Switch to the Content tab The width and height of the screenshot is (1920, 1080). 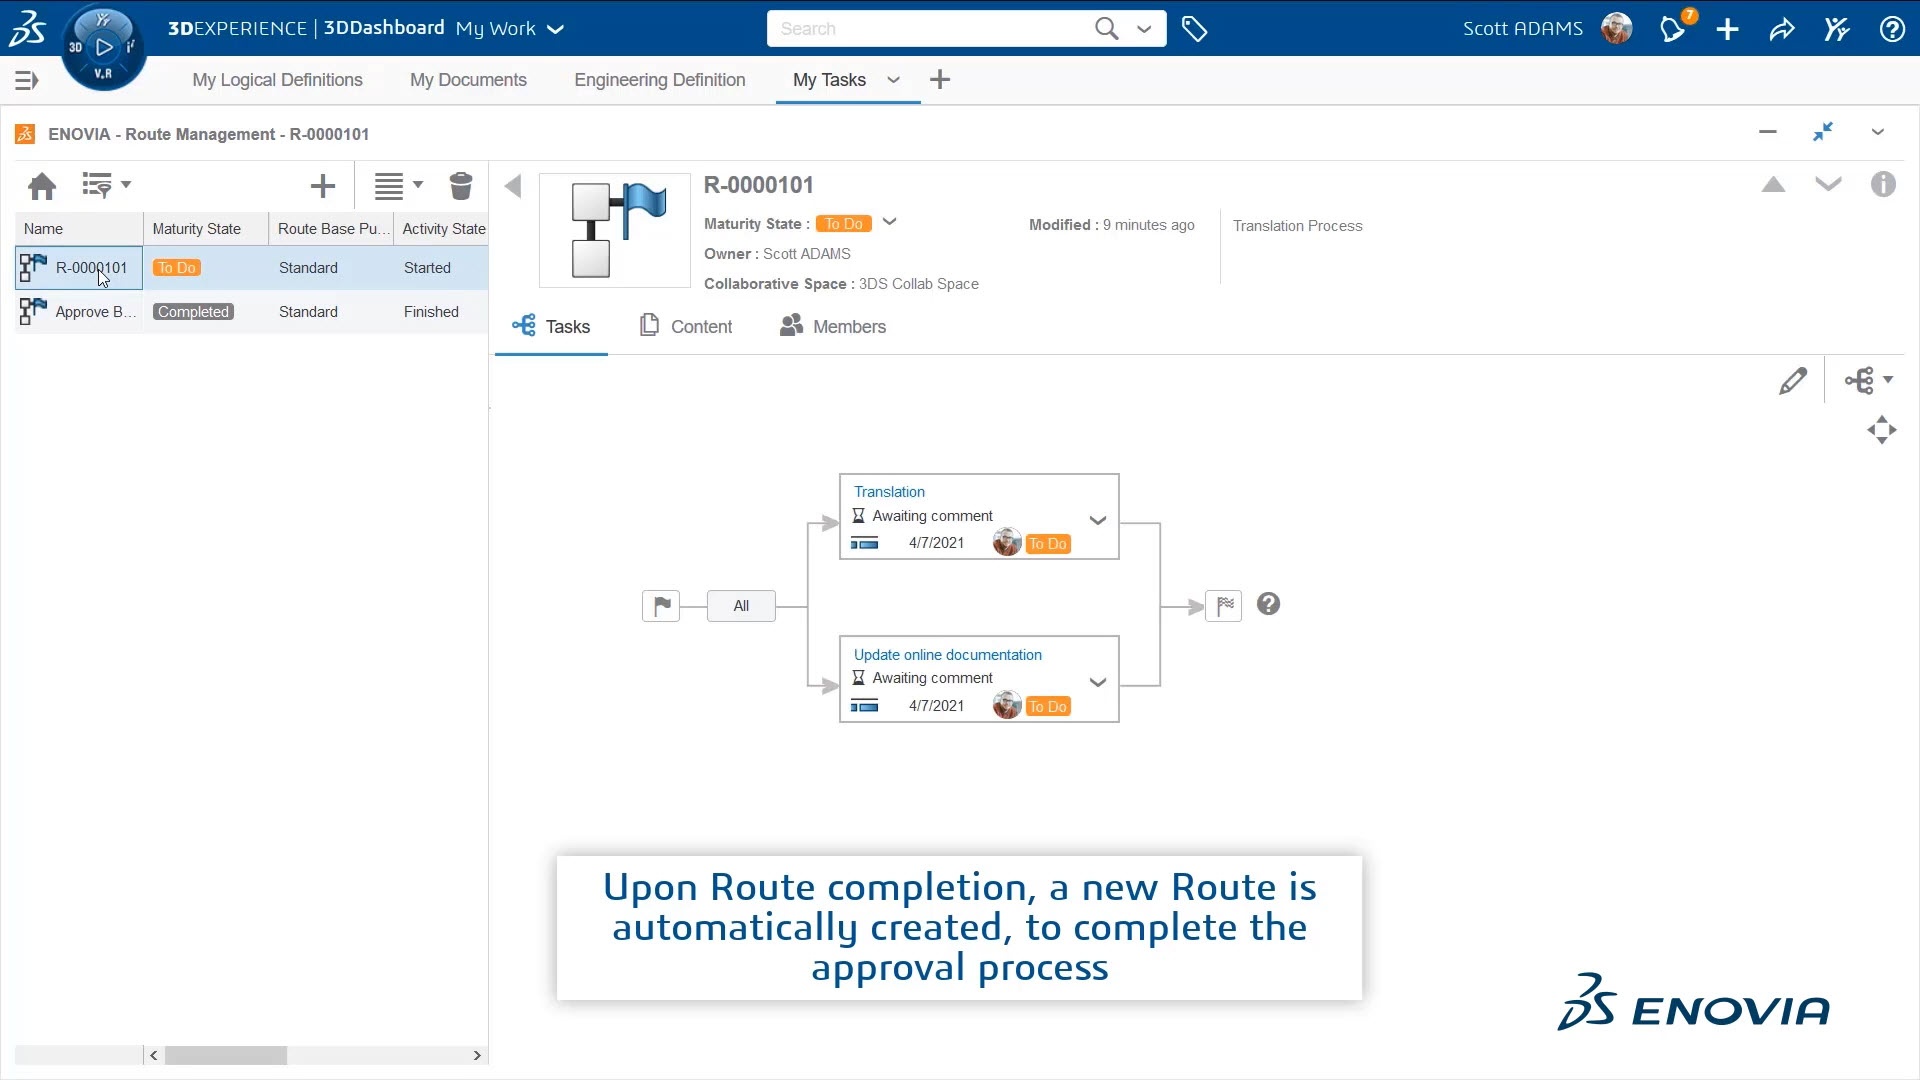[x=686, y=327]
